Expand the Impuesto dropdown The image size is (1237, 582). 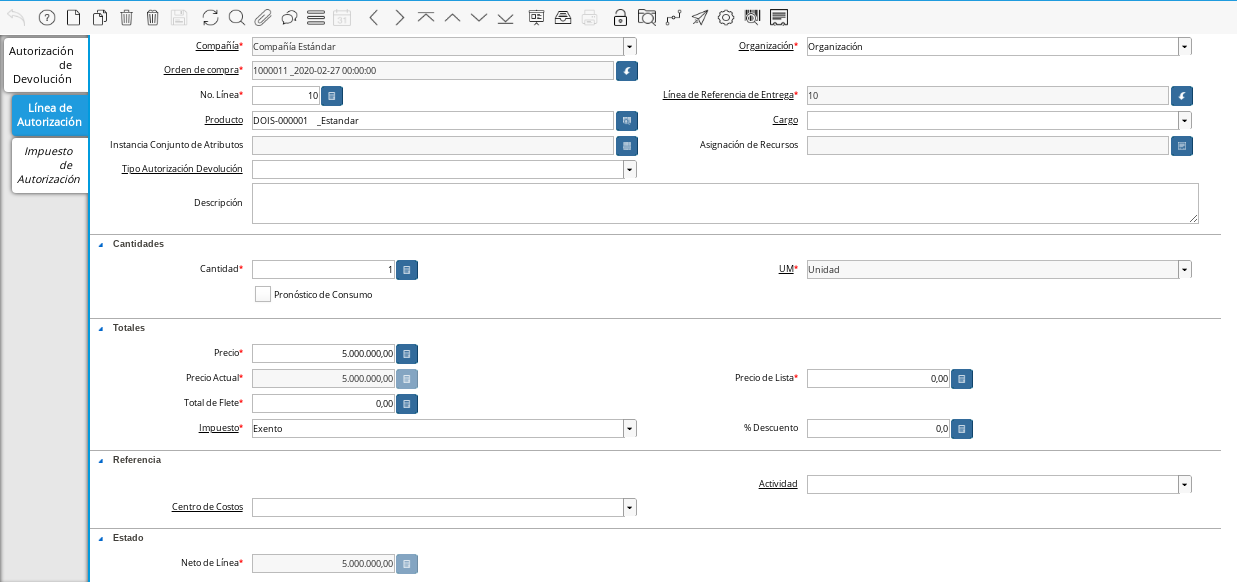[629, 429]
